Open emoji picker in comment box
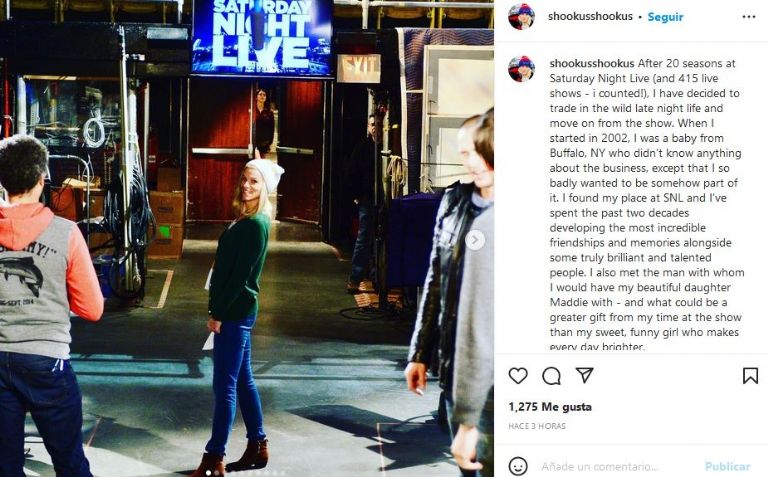Screen dimensions: 768x477 (x=518, y=466)
